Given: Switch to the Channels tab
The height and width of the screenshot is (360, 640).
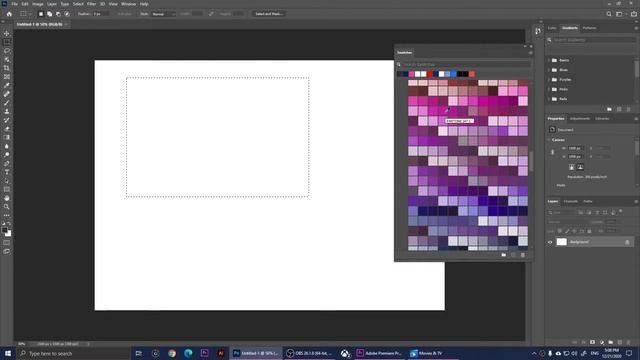Looking at the screenshot, I should (571, 201).
